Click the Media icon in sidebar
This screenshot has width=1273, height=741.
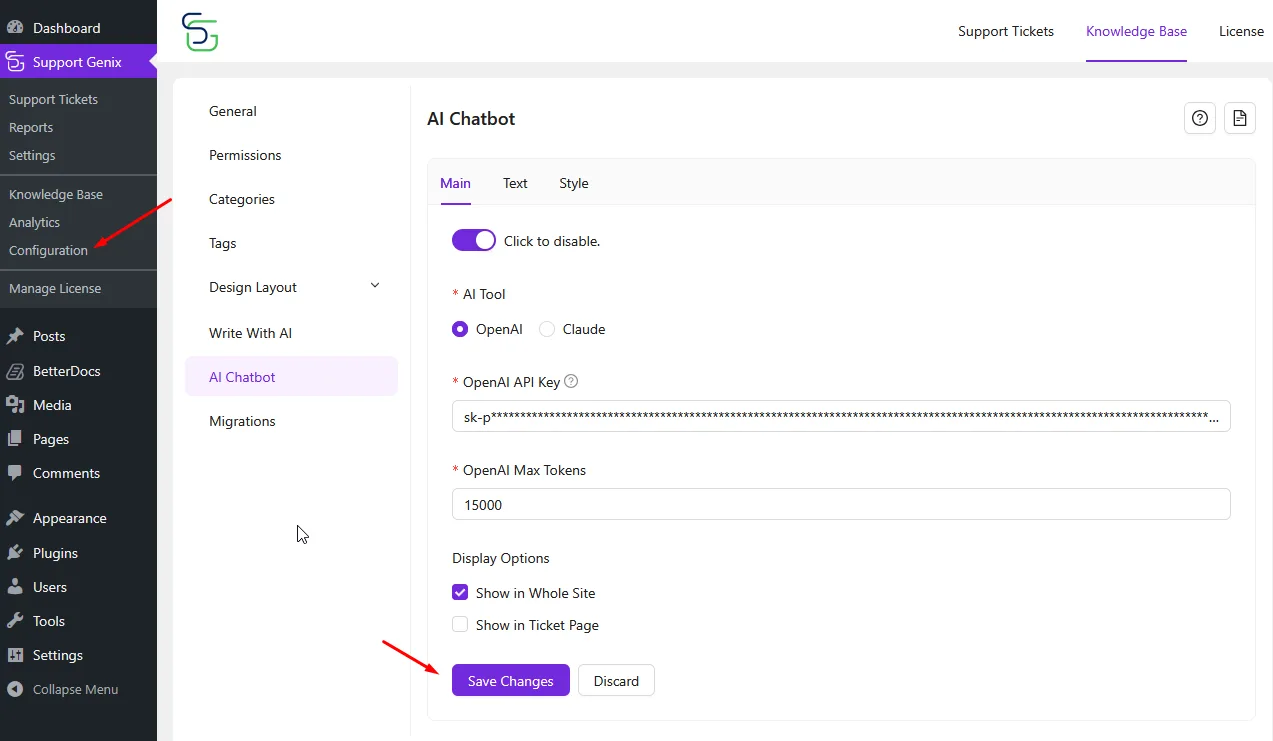coord(15,405)
